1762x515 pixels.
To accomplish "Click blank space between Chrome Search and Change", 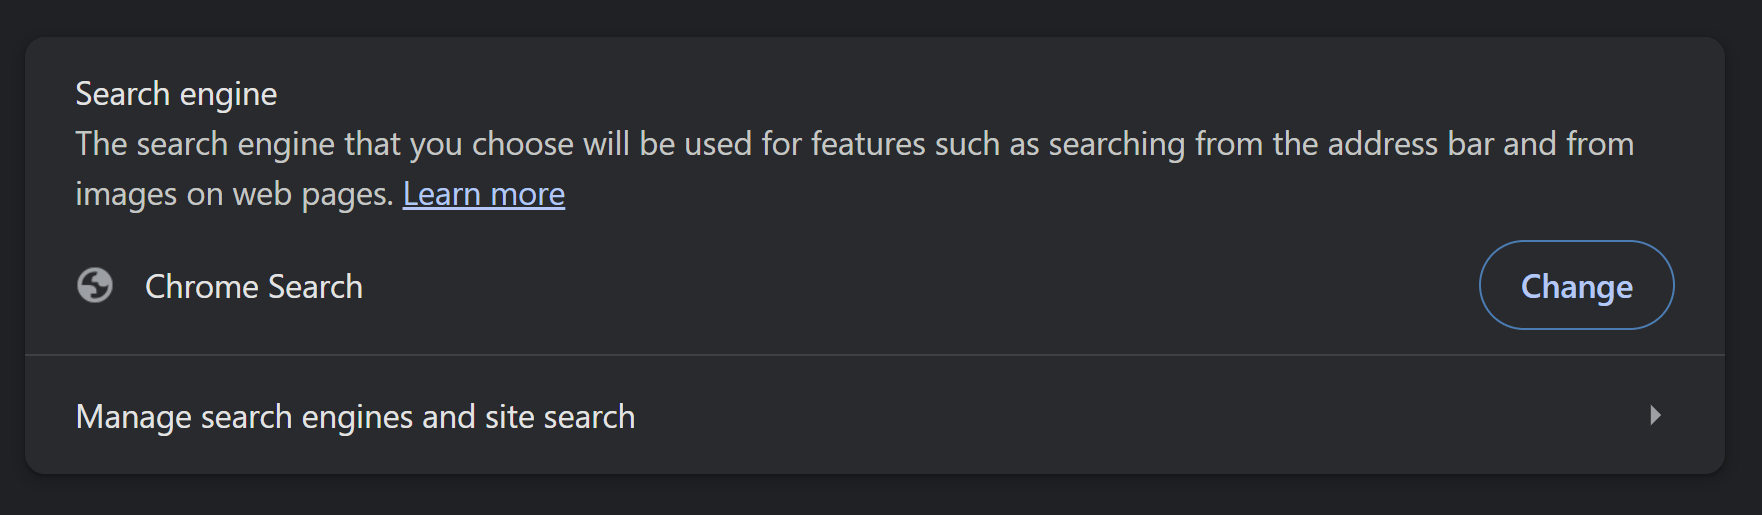I will click(920, 287).
